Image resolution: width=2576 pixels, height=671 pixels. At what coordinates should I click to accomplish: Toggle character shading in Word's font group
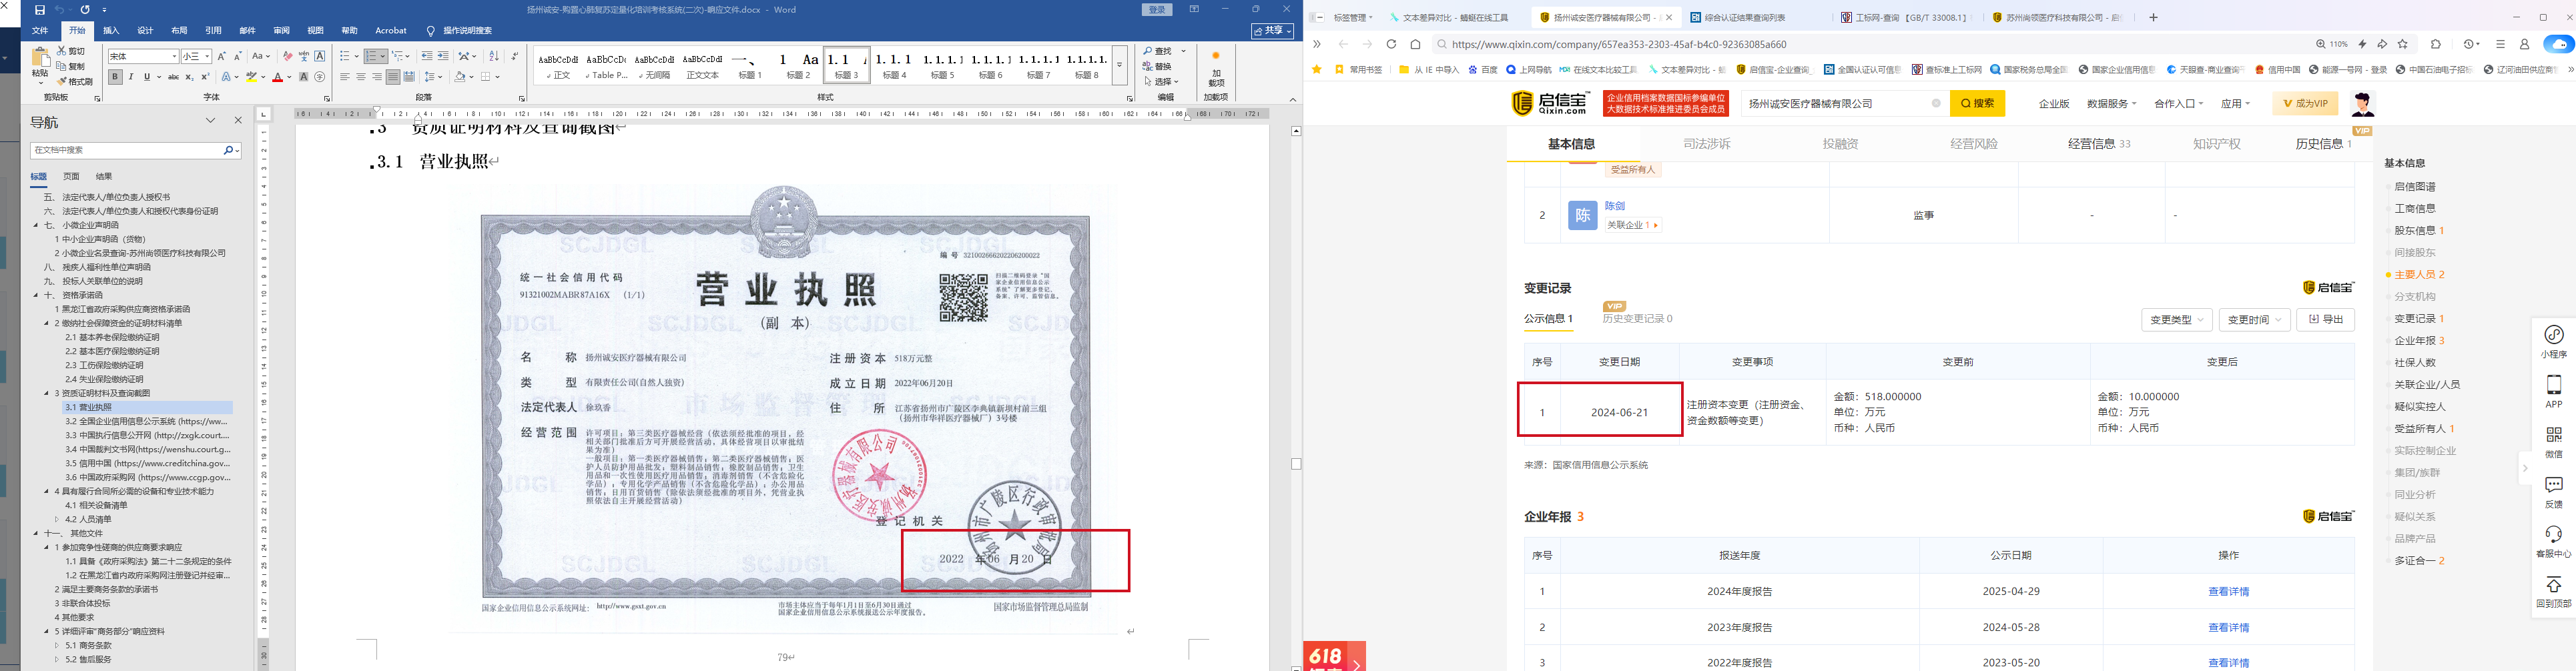tap(304, 77)
